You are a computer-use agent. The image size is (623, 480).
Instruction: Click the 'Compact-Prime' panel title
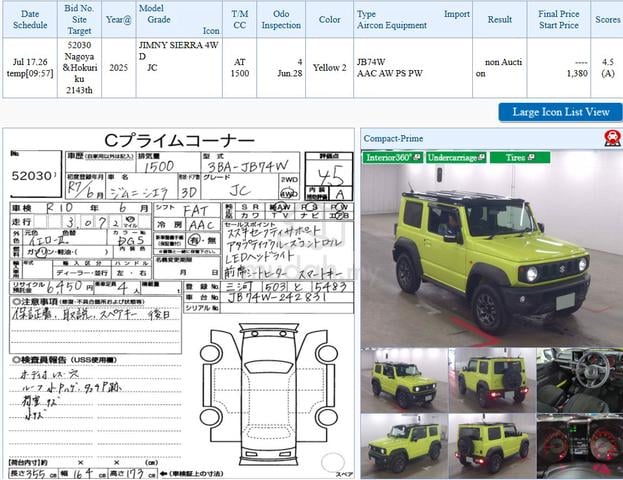click(x=393, y=138)
